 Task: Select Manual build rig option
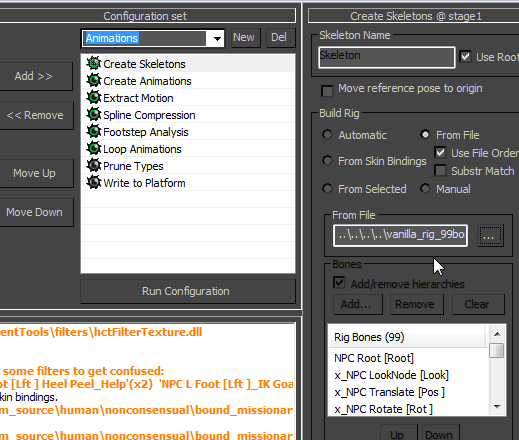click(x=425, y=188)
